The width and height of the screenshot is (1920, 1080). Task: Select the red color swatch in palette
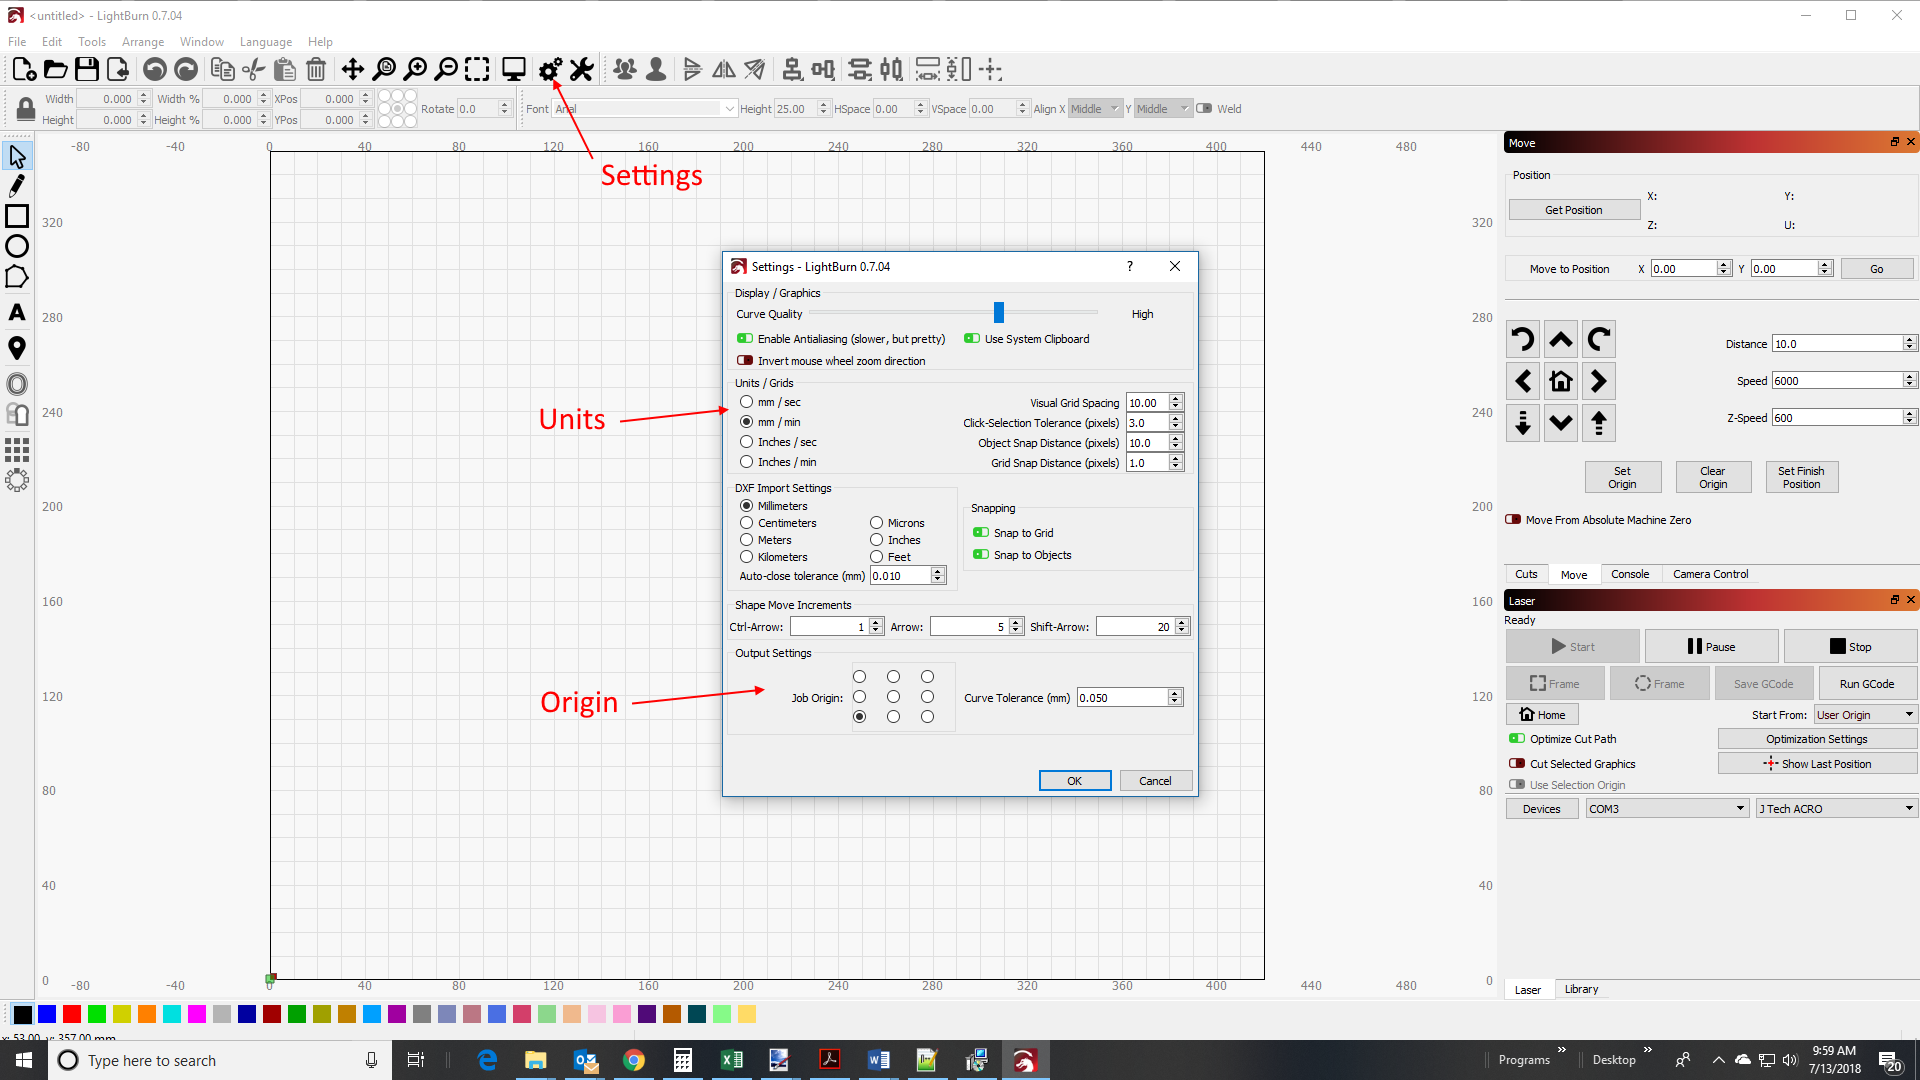(72, 1014)
